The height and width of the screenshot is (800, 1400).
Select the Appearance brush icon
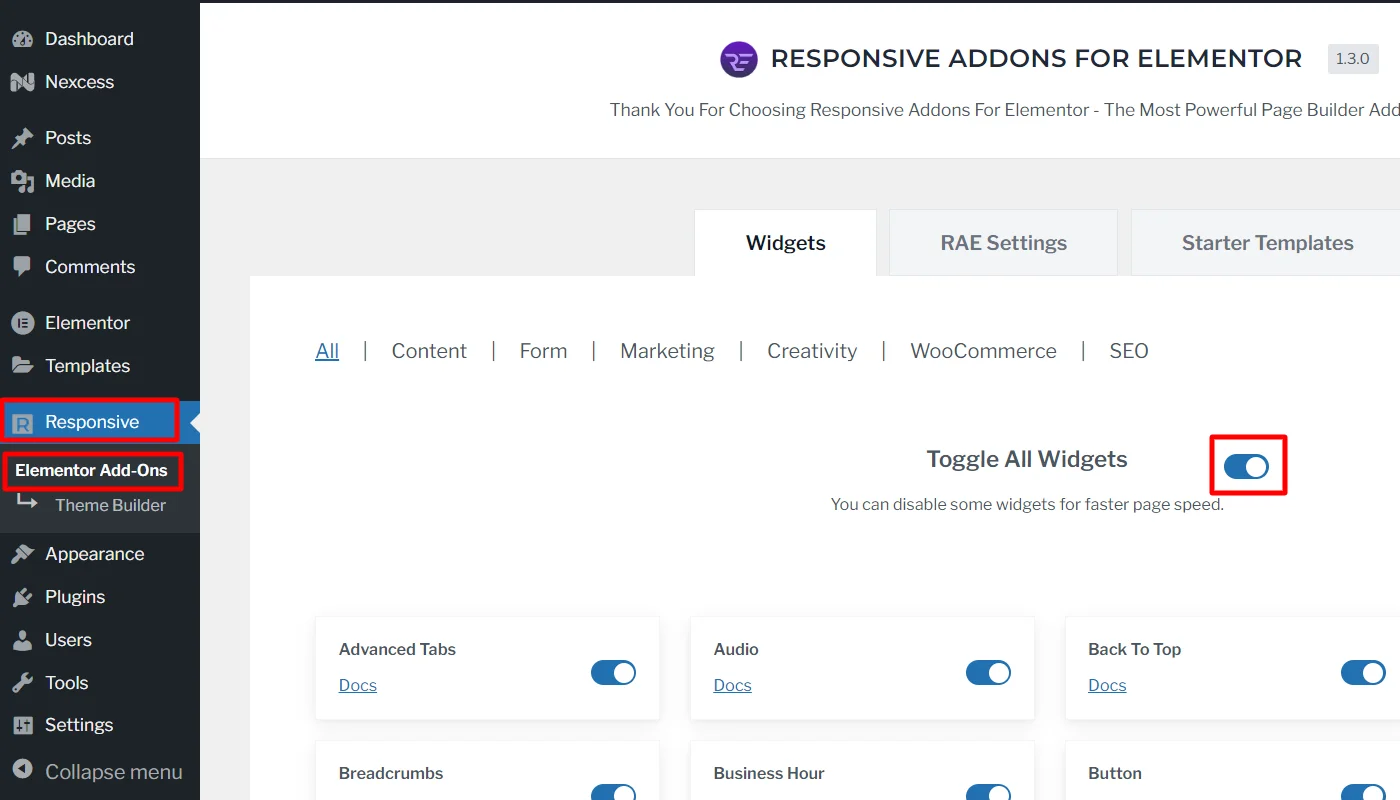tap(23, 553)
